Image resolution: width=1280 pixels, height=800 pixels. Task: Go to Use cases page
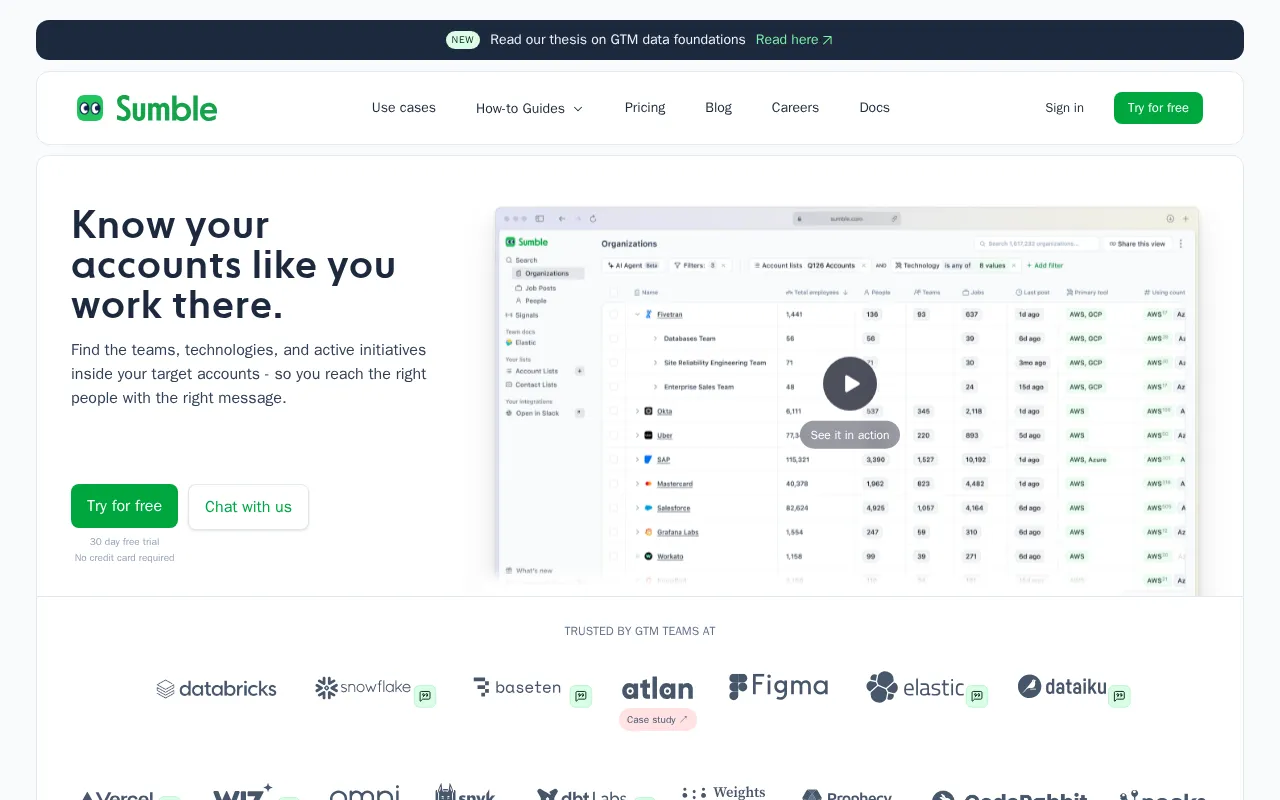(x=404, y=108)
